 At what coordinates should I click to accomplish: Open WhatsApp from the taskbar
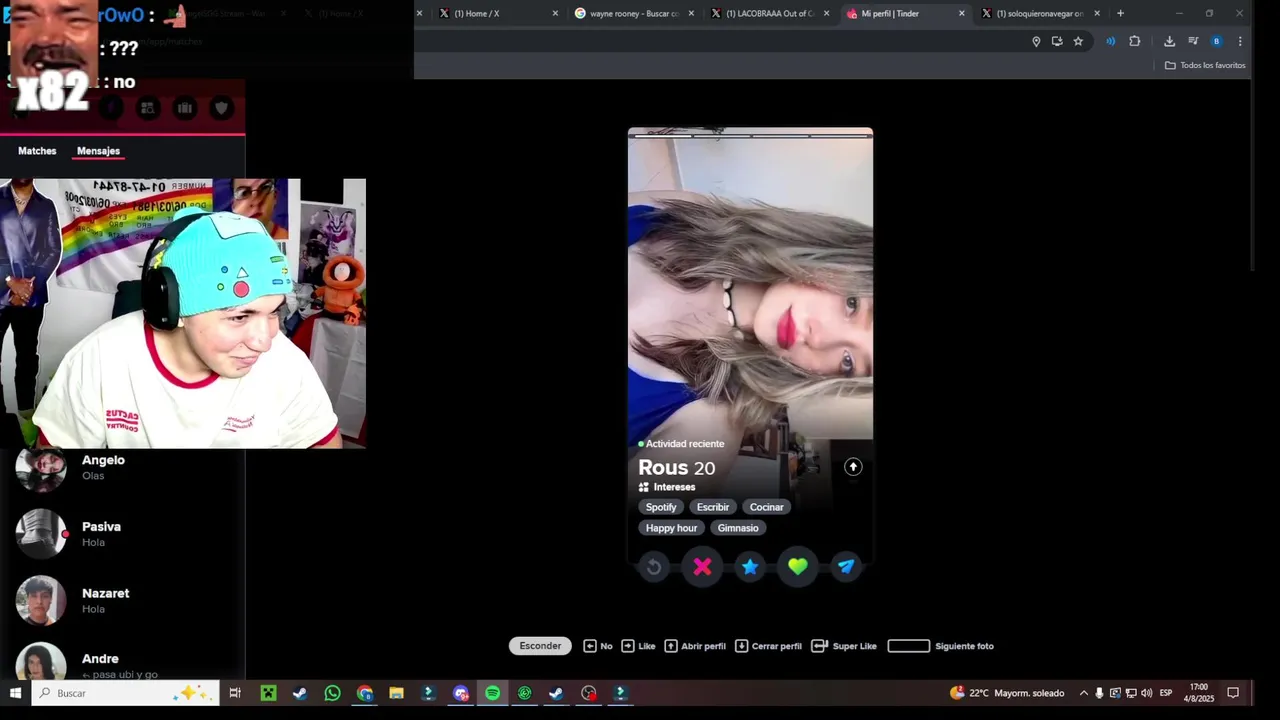[x=332, y=693]
